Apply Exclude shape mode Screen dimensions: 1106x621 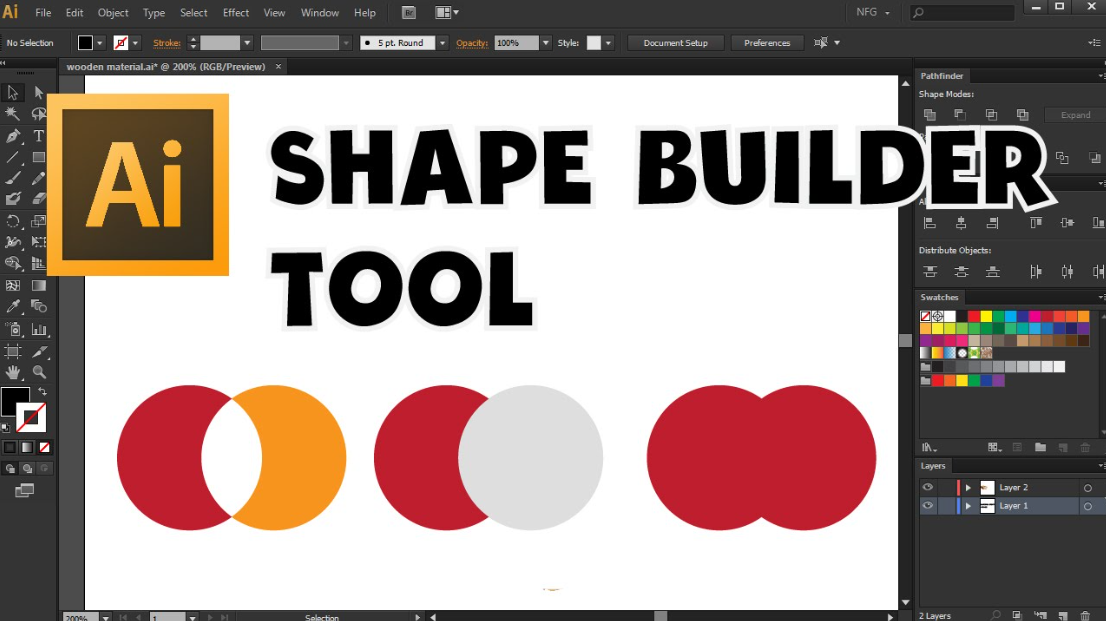1022,114
